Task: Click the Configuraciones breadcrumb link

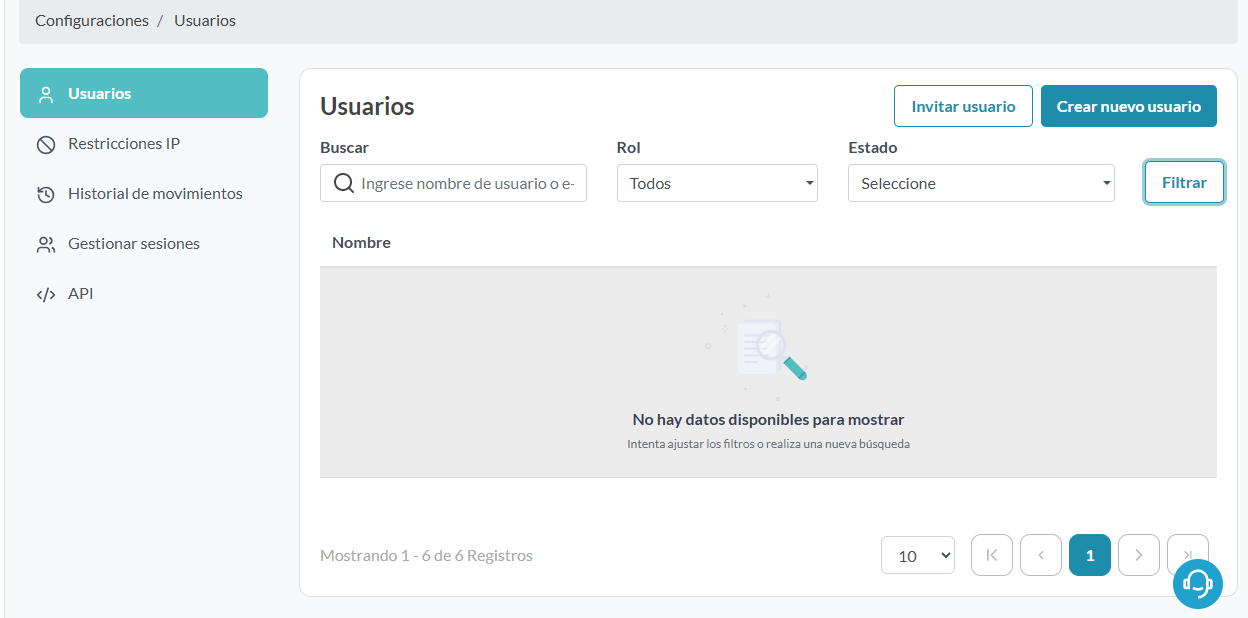Action: point(92,21)
